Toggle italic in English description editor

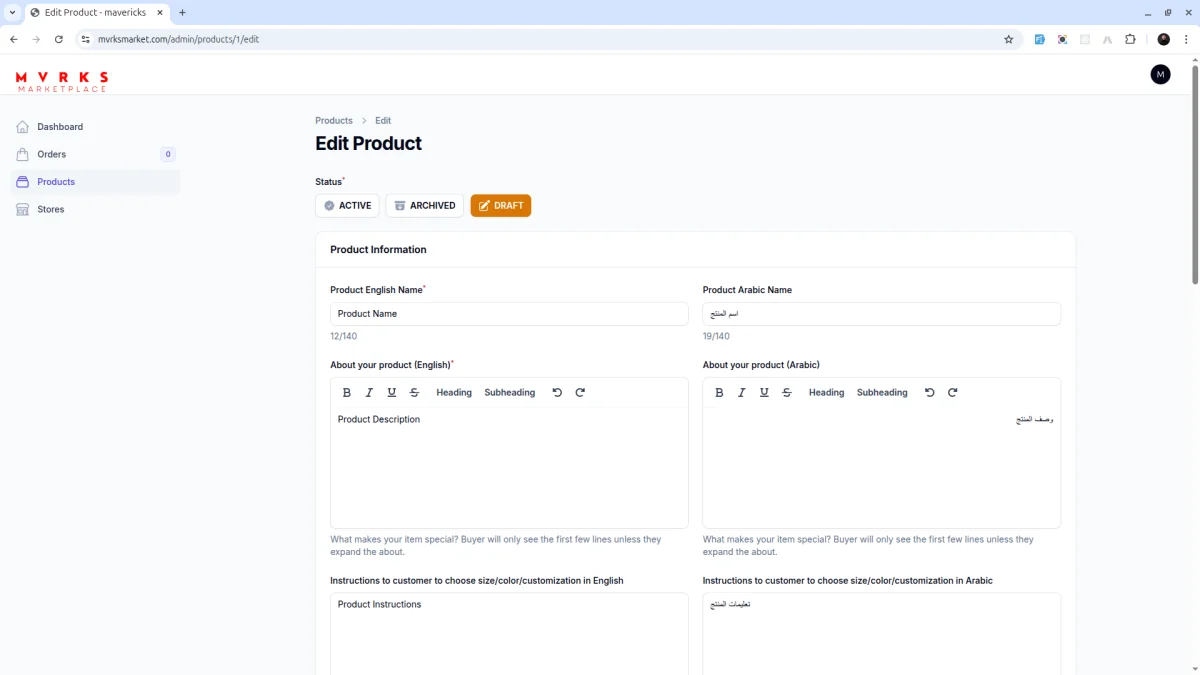tap(369, 393)
